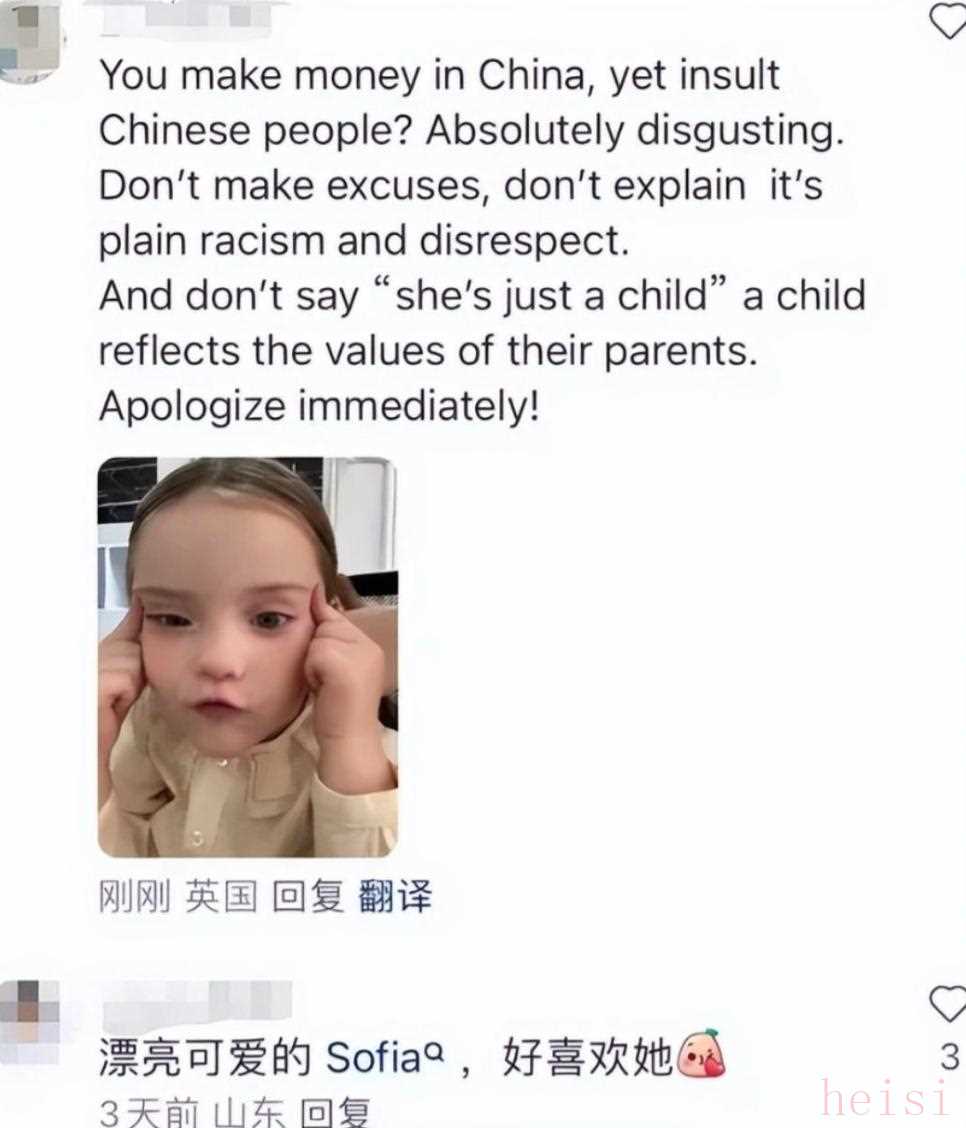The image size is (966, 1128).
Task: Open the child photo attached to comment
Action: pos(247,657)
